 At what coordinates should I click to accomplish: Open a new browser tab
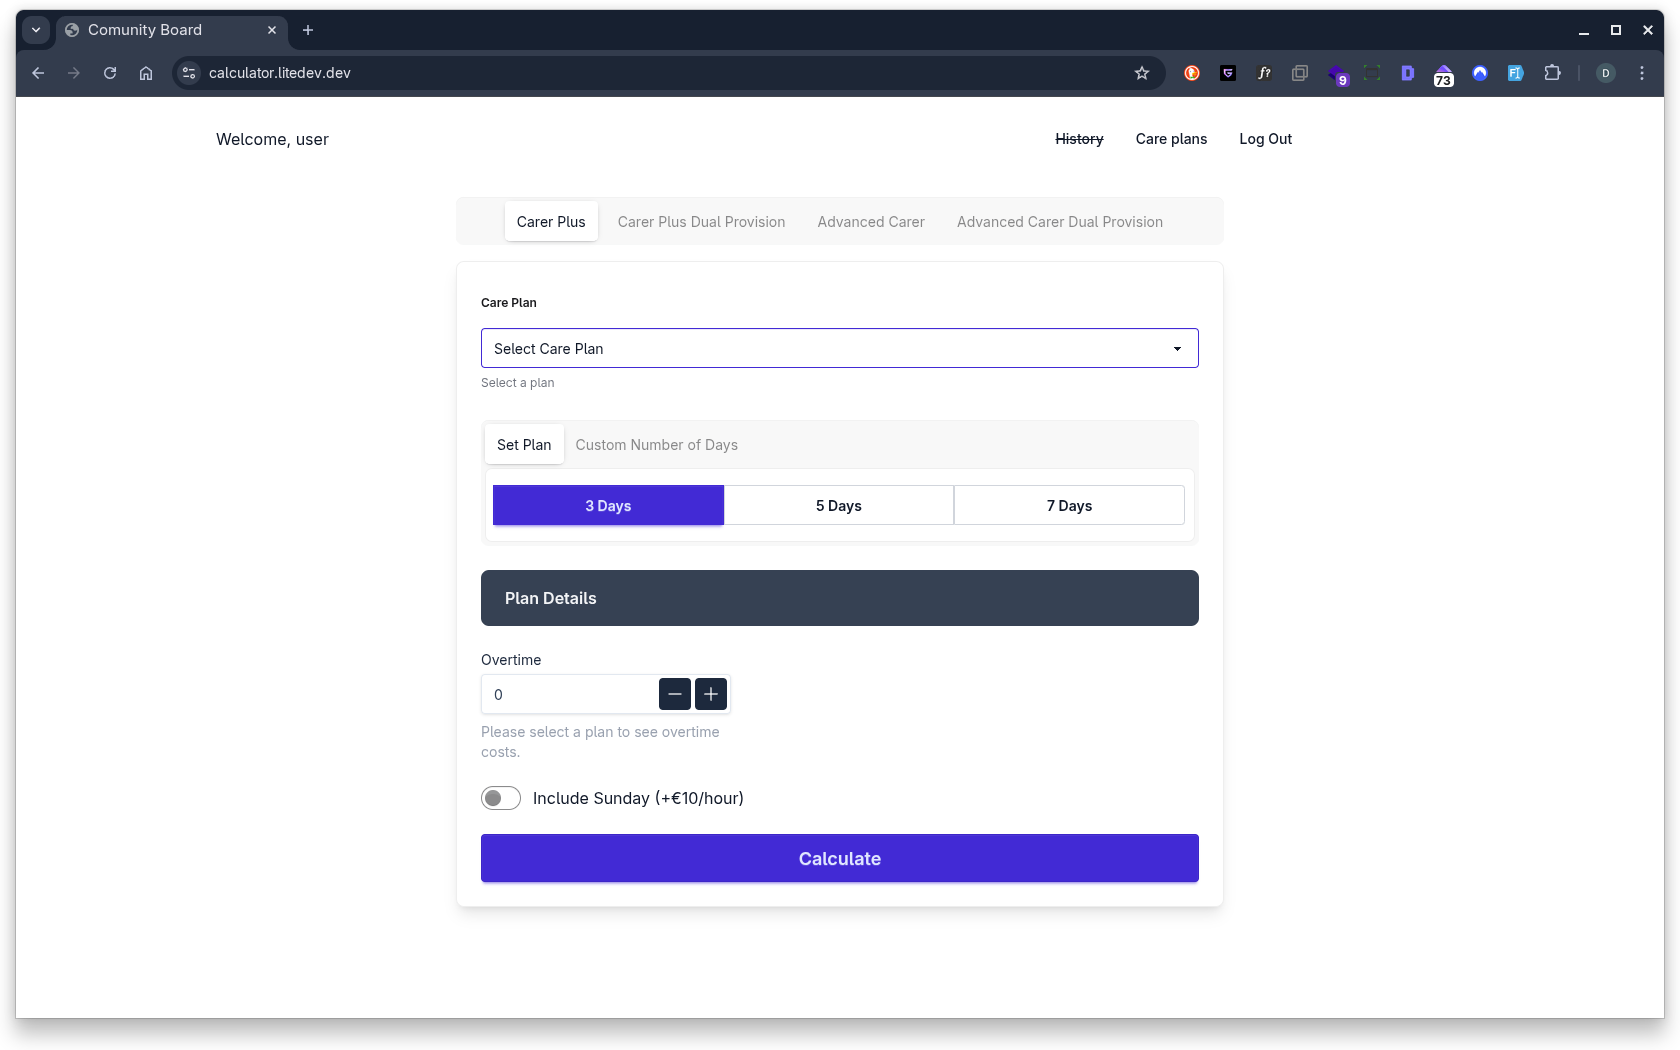point(308,30)
